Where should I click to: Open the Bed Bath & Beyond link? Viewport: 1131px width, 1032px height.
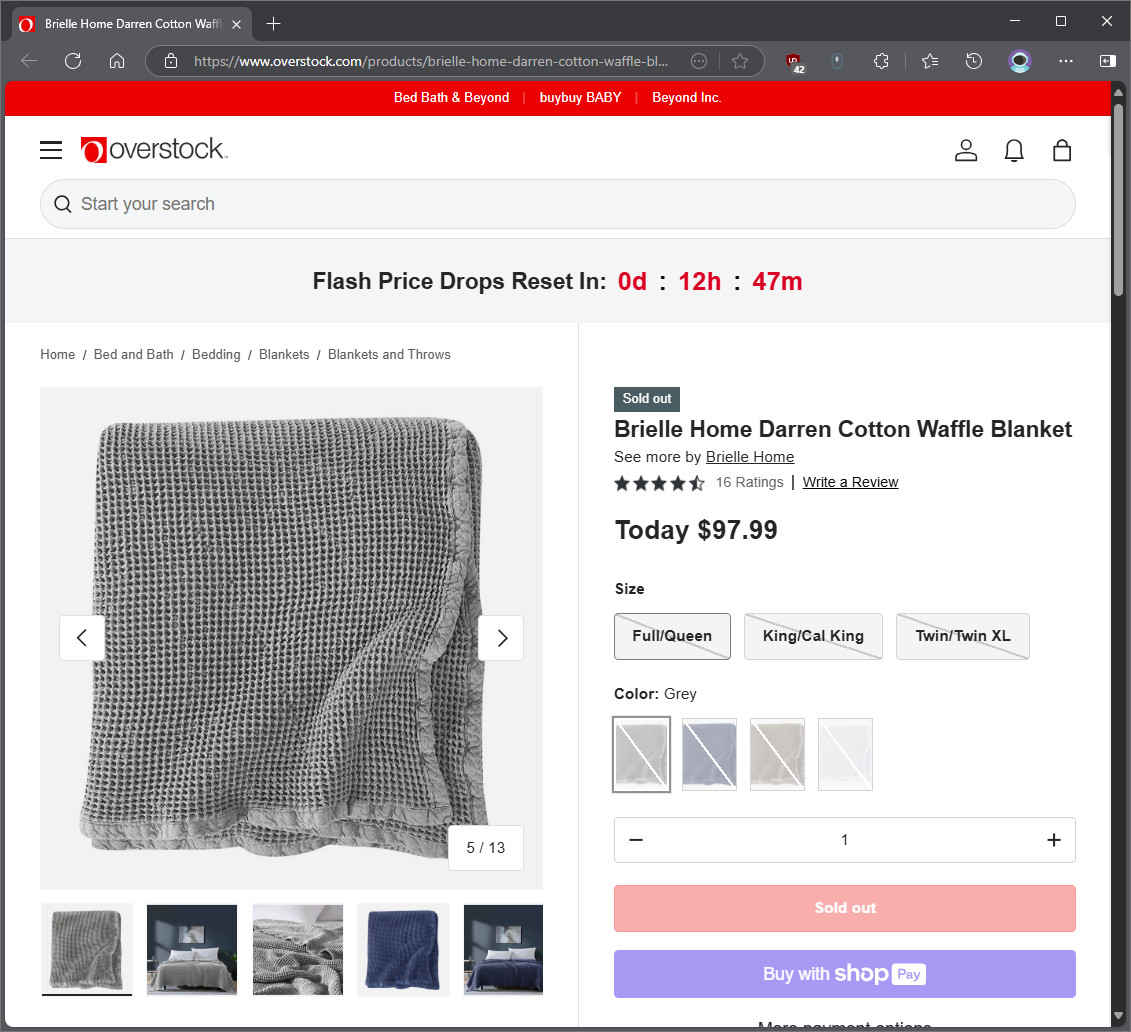coord(452,97)
